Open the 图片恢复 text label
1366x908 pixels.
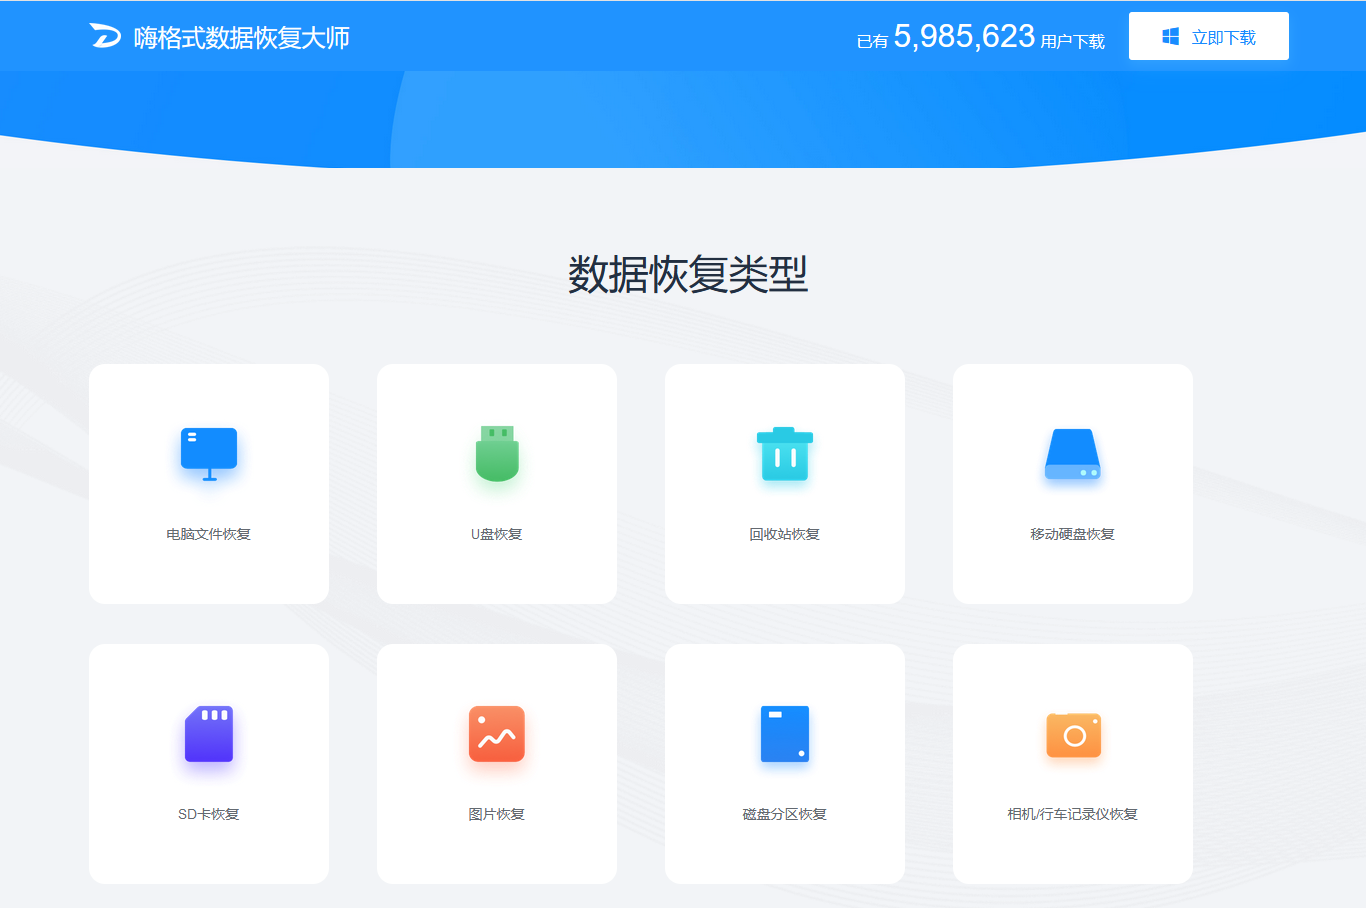[497, 814]
